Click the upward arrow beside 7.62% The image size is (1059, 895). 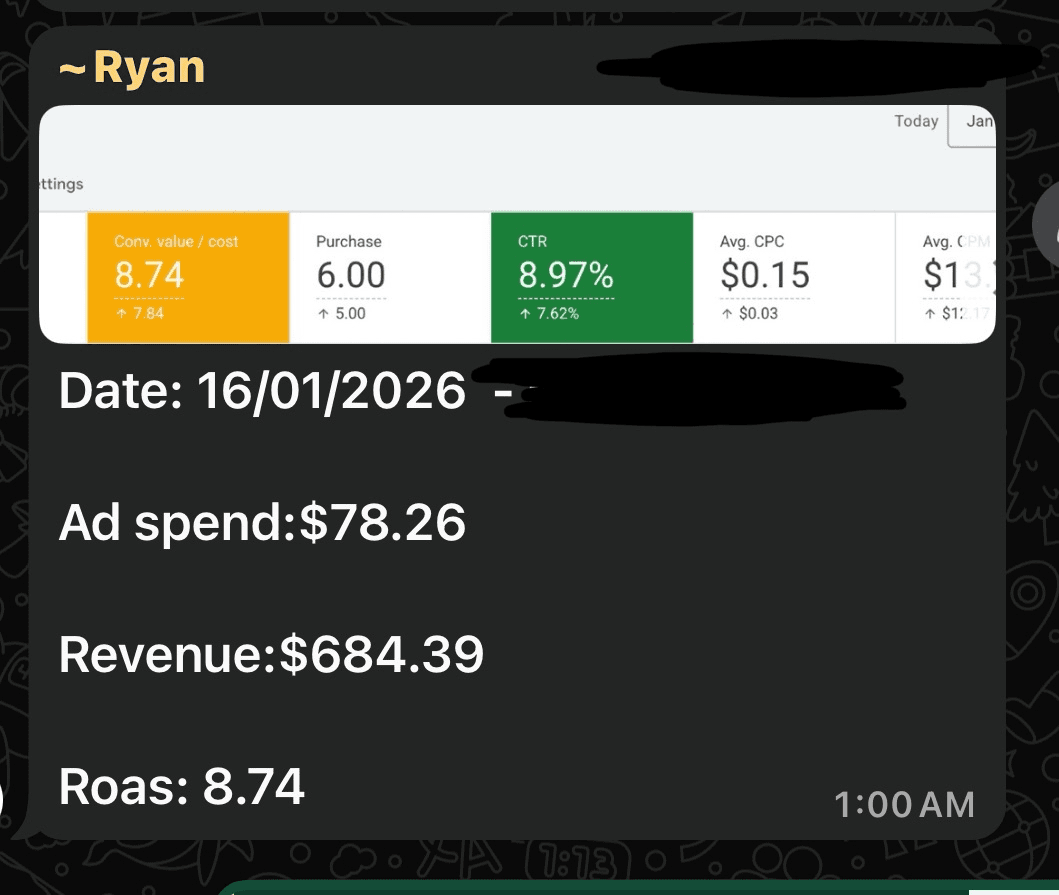[x=524, y=312]
